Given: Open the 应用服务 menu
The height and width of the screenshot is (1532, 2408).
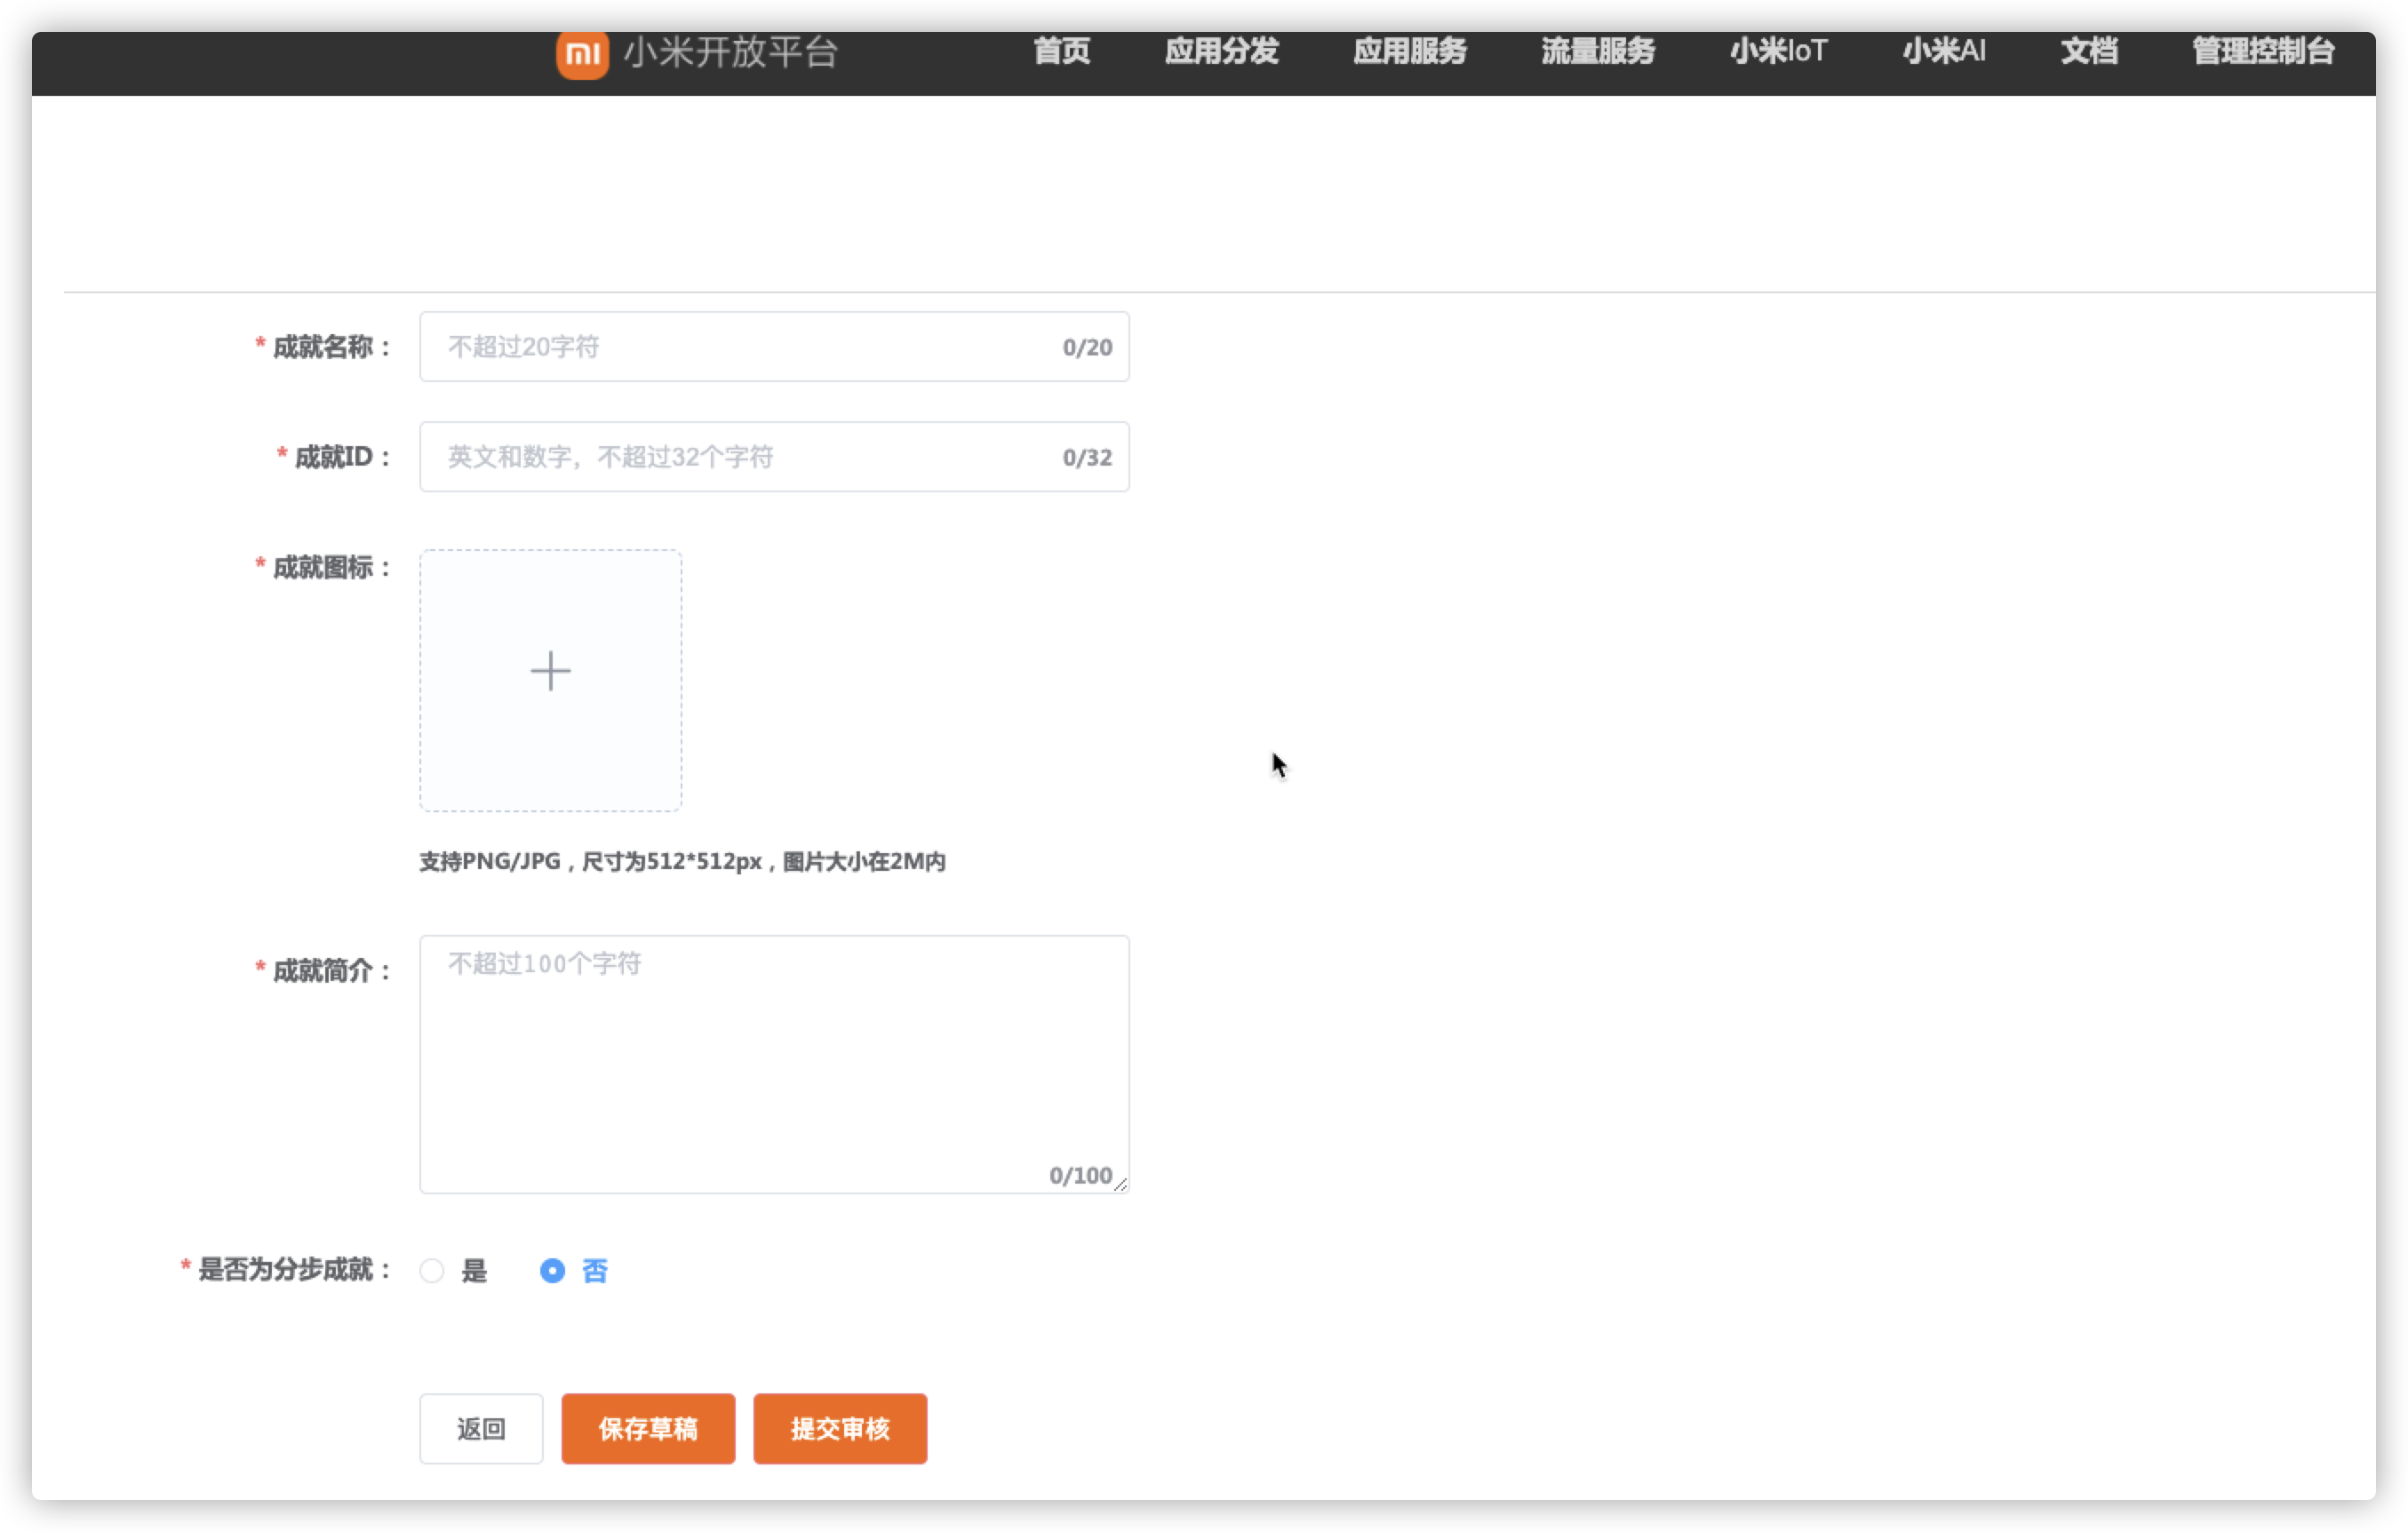Looking at the screenshot, I should (x=1410, y=52).
